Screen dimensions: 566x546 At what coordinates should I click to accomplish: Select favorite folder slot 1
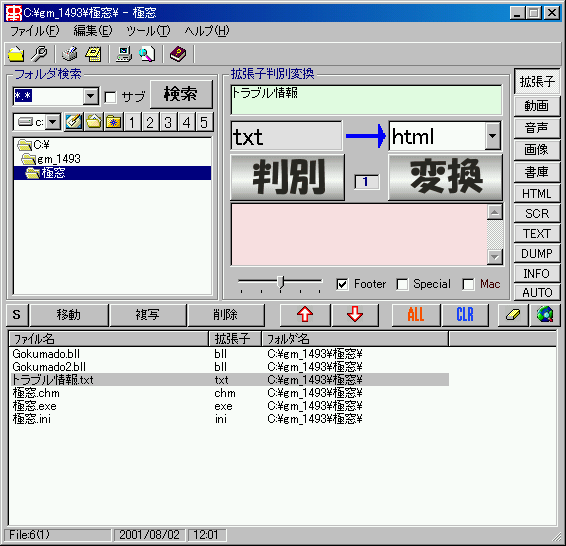[132, 122]
